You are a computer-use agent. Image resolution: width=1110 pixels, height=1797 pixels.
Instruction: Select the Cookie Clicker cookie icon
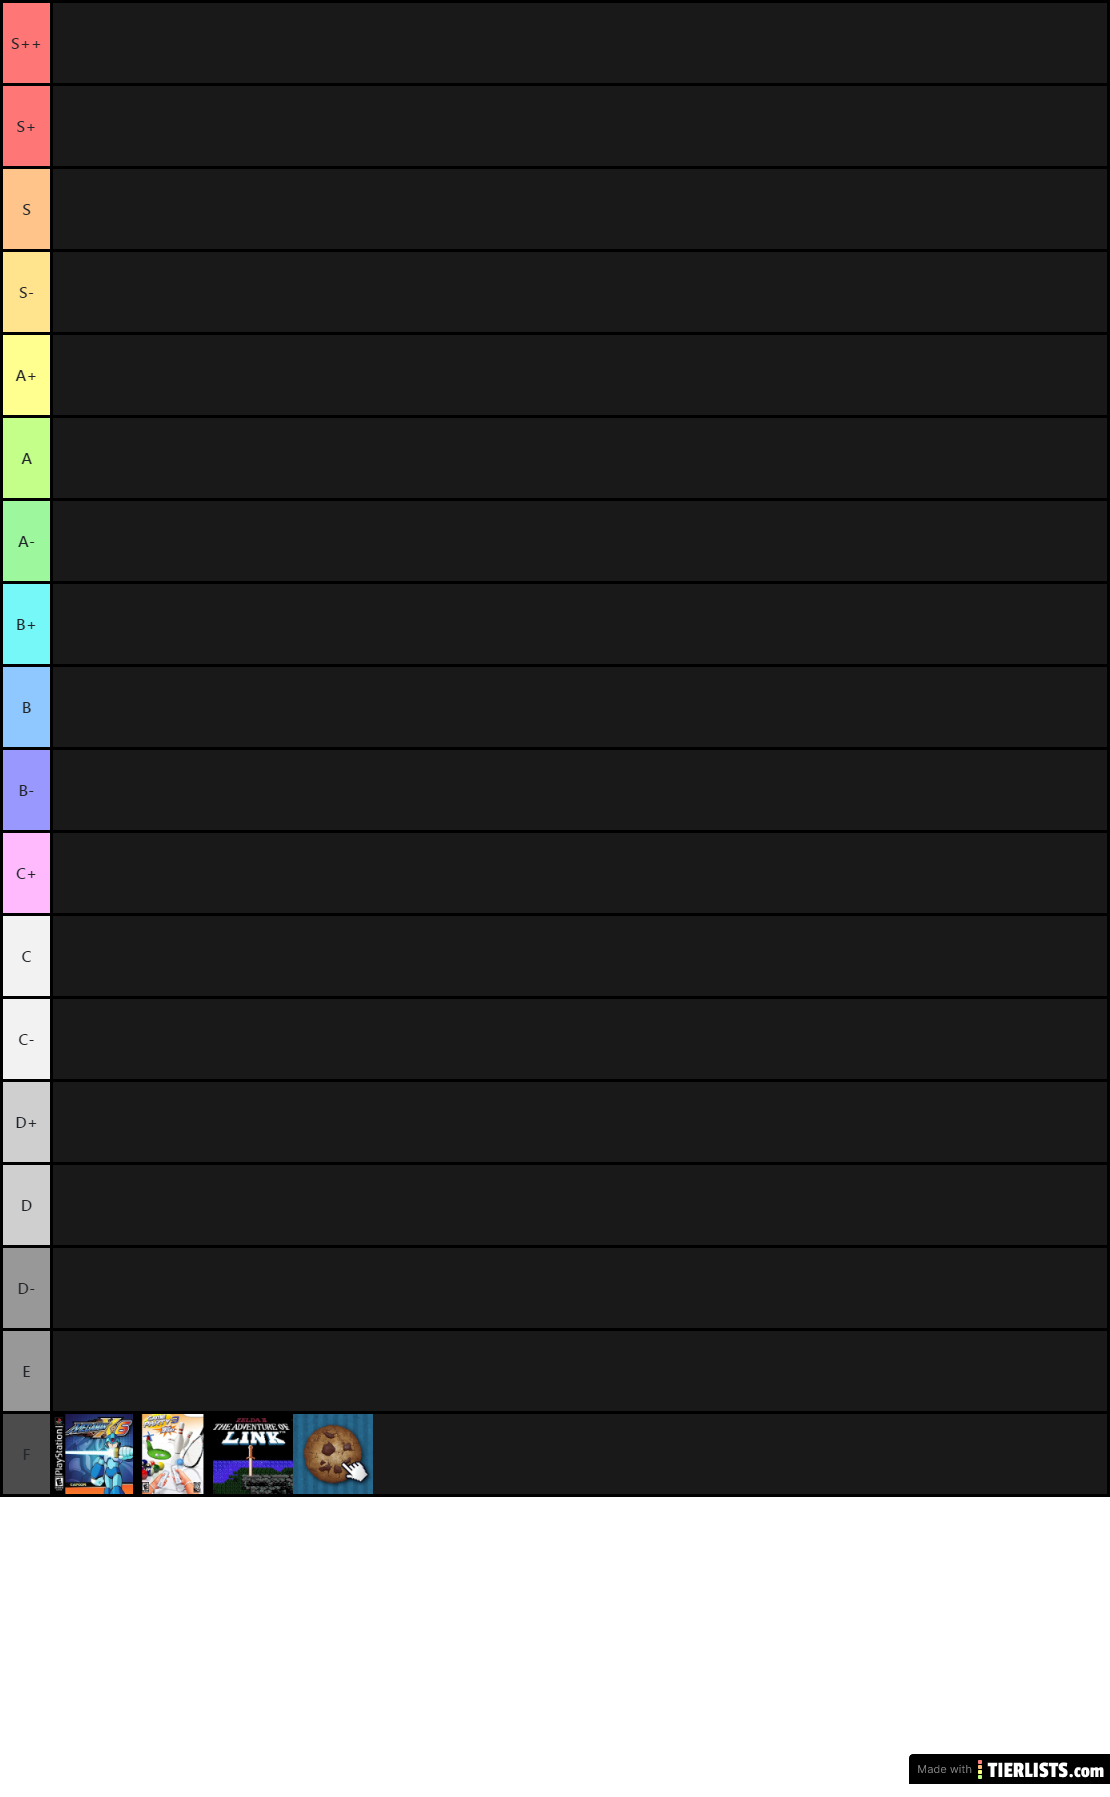click(333, 1454)
